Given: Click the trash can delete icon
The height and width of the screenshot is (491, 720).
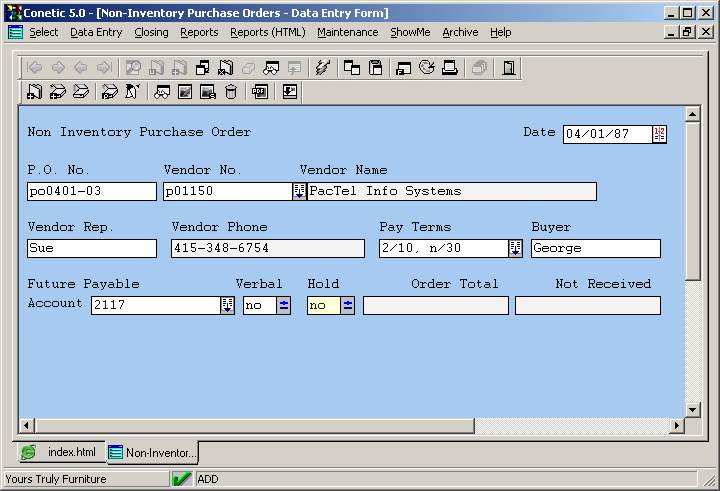Looking at the screenshot, I should 231,92.
